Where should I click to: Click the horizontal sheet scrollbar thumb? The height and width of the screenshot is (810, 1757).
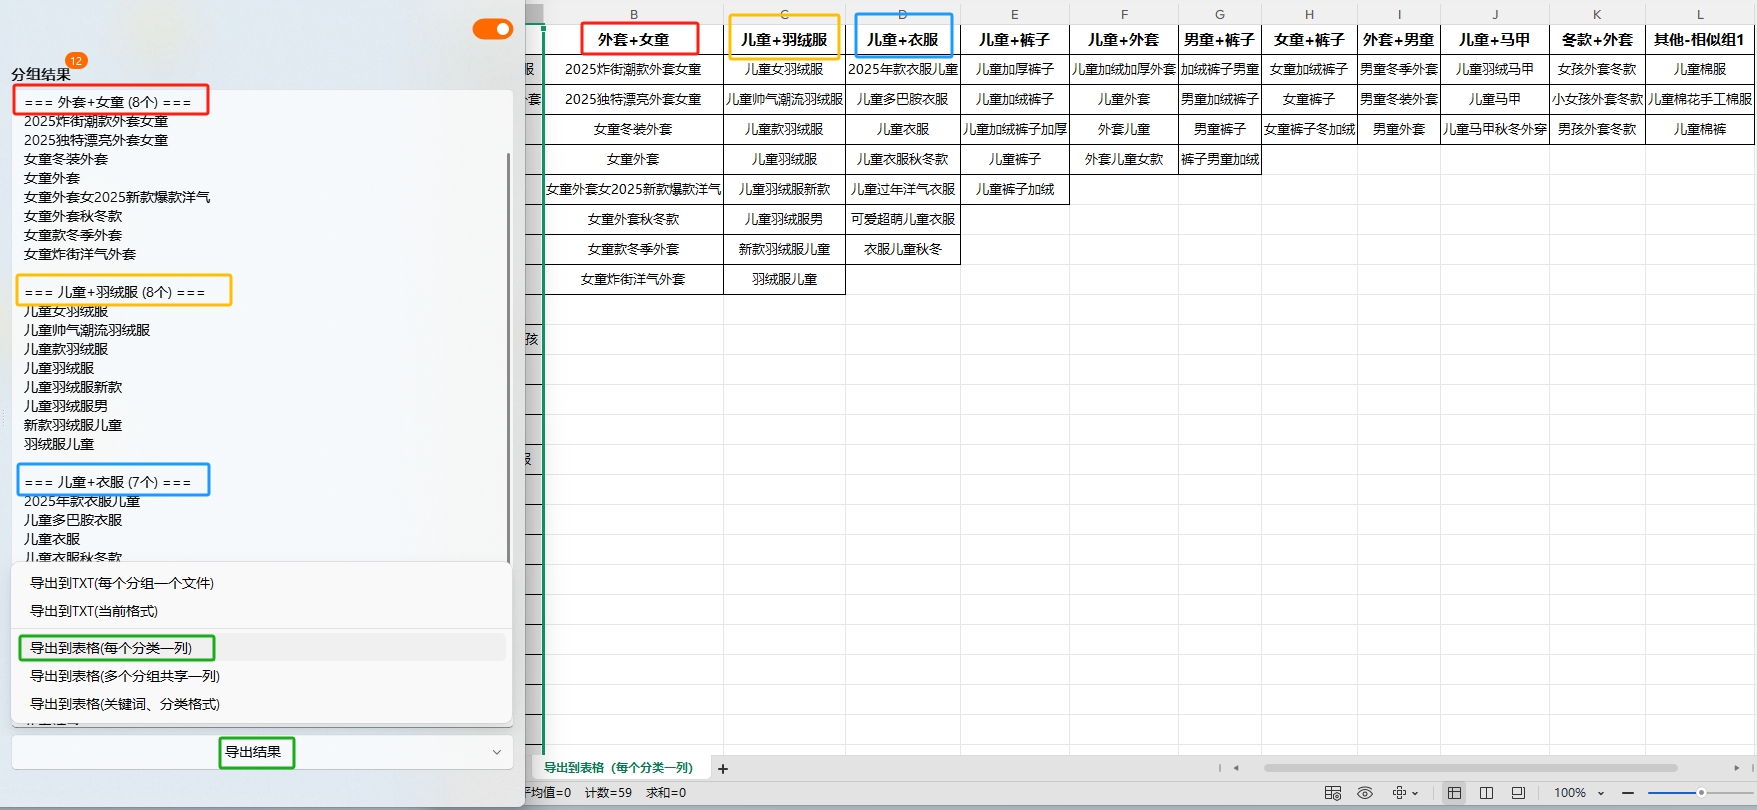click(1470, 768)
